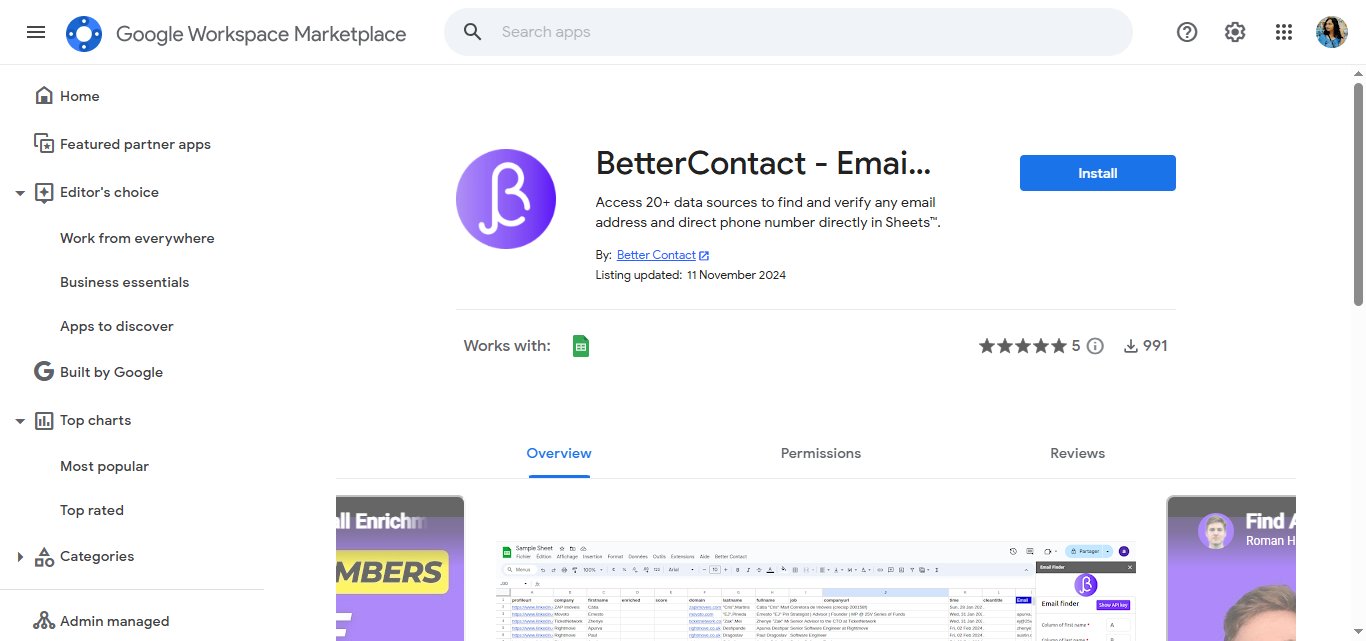Click the Admin managed icon
The width and height of the screenshot is (1366, 641).
tap(44, 621)
